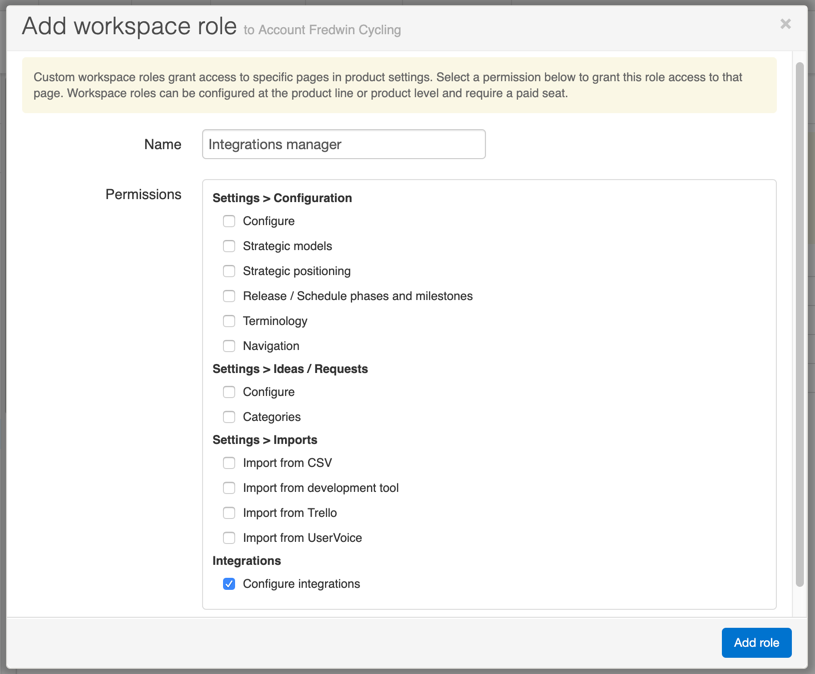
Task: Click the Strategic models label text
Action: [x=287, y=246]
